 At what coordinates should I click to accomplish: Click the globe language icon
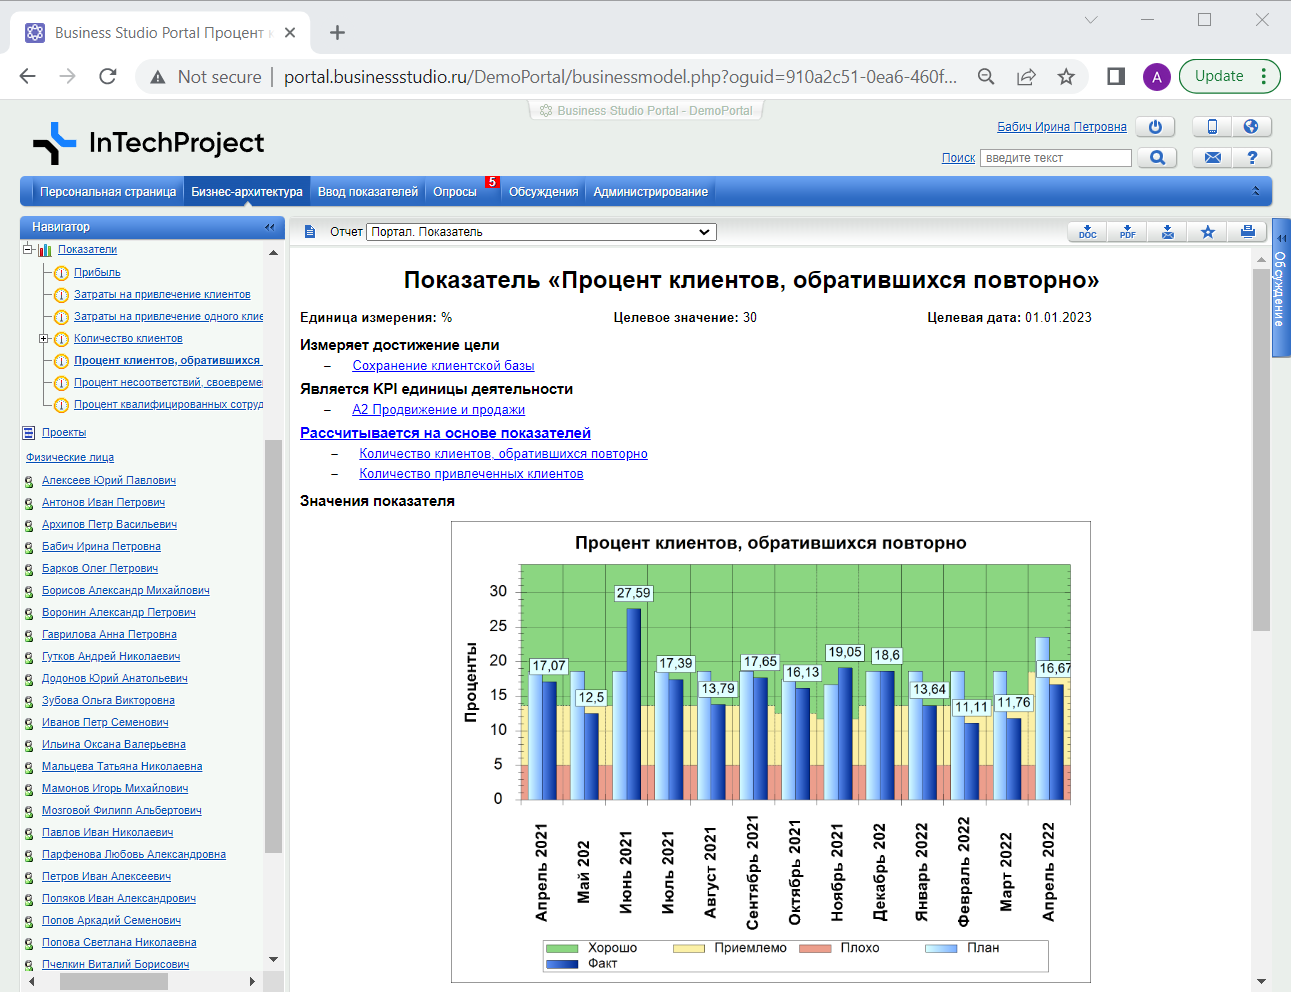[x=1251, y=127]
